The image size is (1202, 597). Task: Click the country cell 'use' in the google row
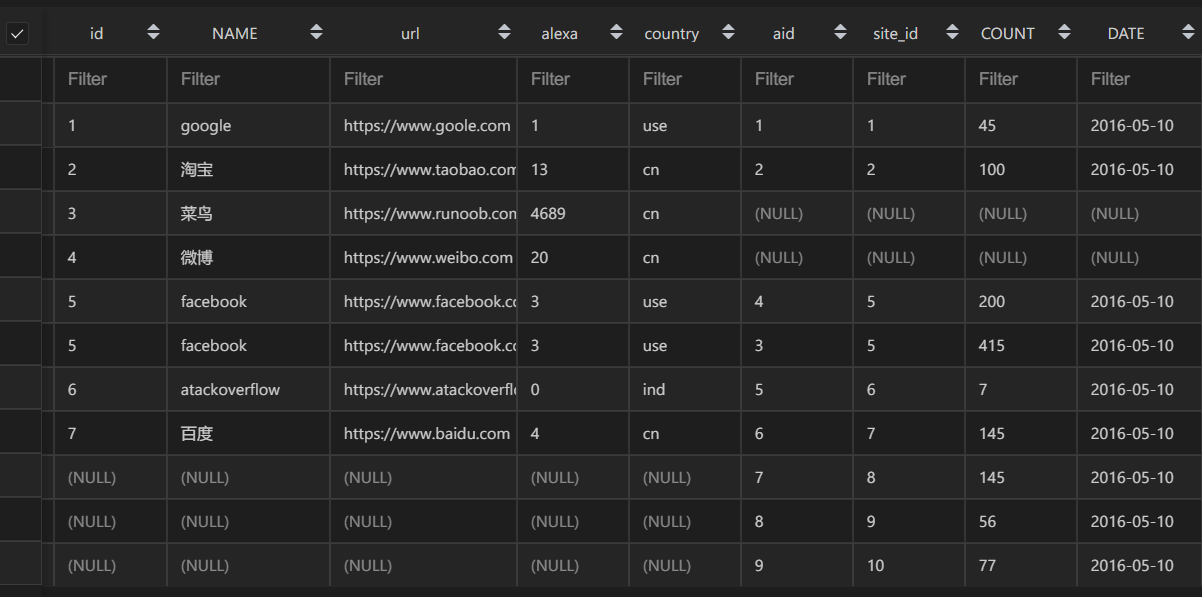685,126
